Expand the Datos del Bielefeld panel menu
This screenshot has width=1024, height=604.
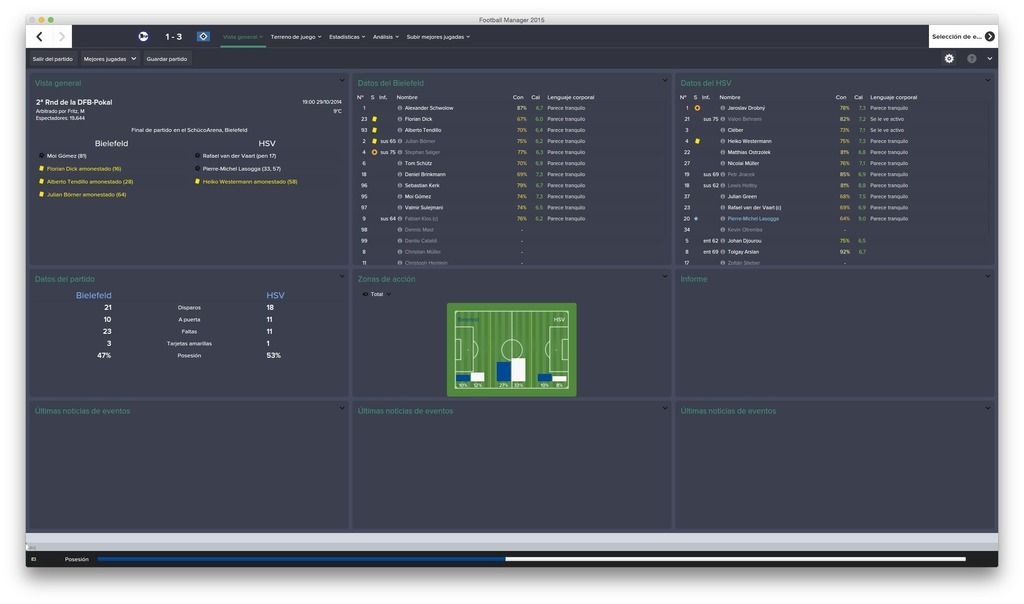pos(665,81)
